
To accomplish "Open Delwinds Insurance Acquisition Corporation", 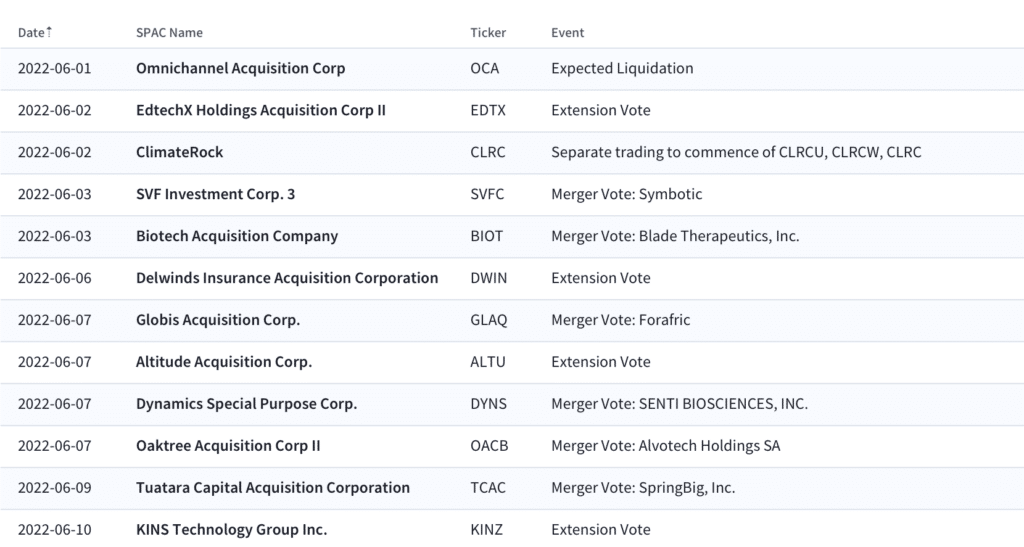I will [287, 278].
